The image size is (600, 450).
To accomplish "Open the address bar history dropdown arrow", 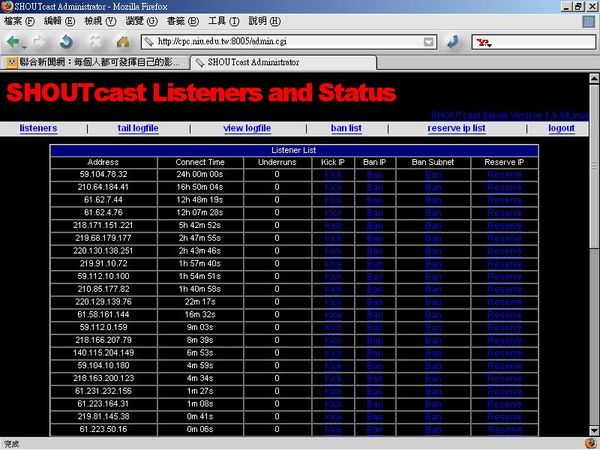I will pos(429,42).
